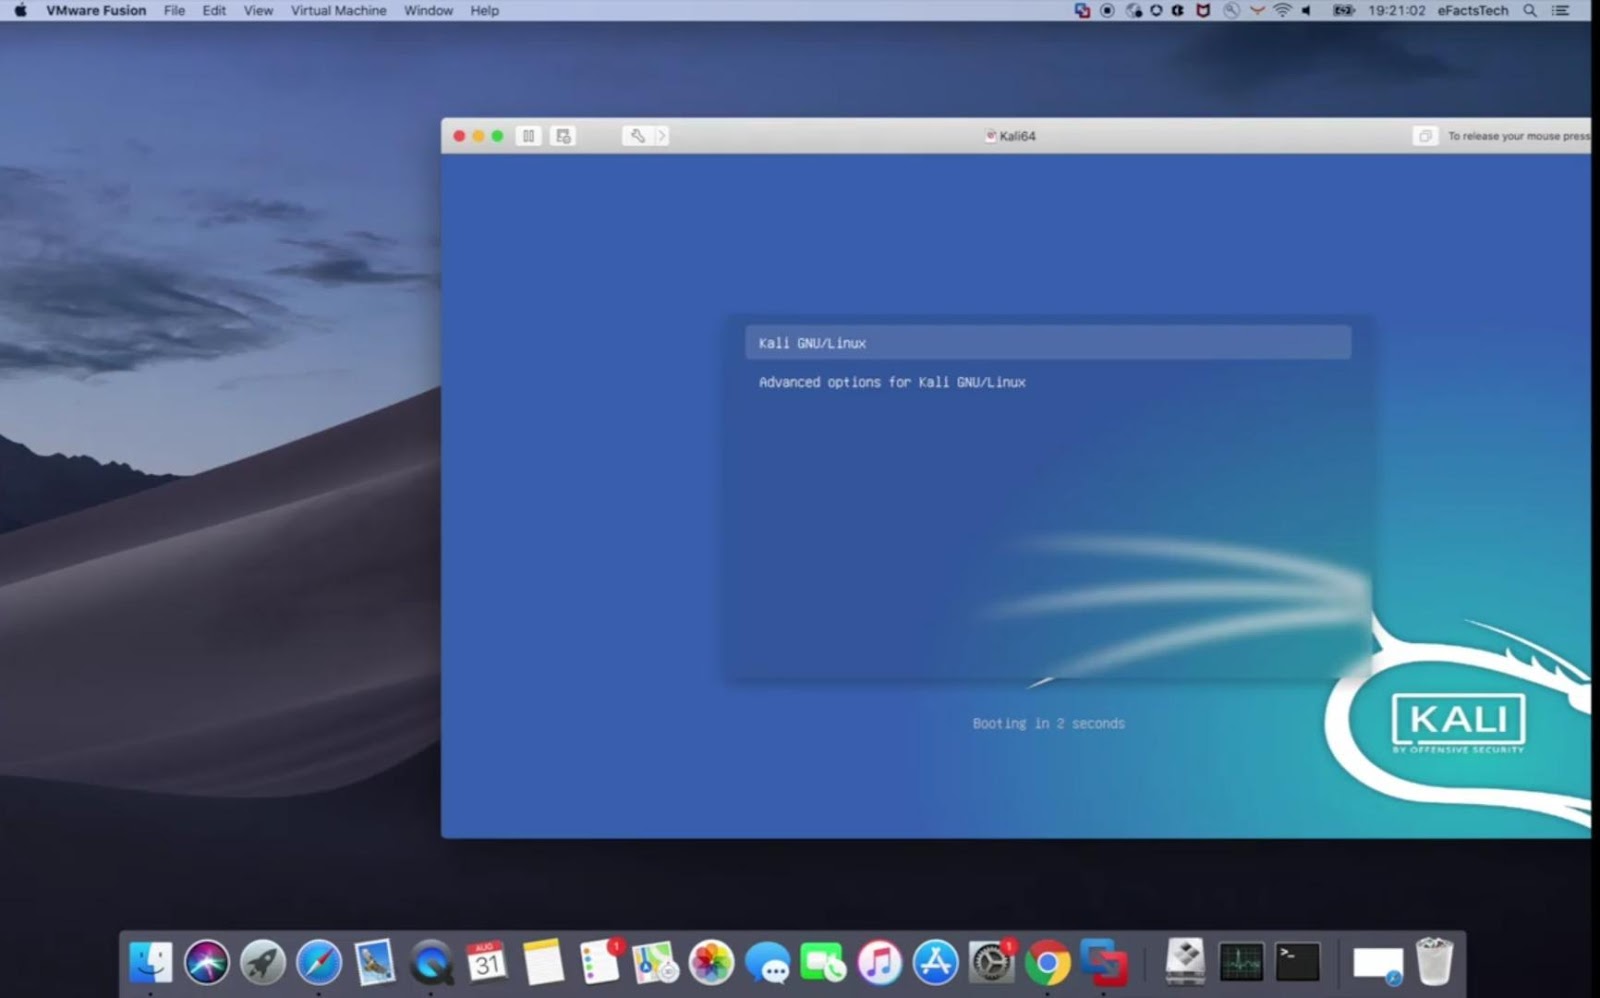Open the Edit menu

(x=214, y=10)
